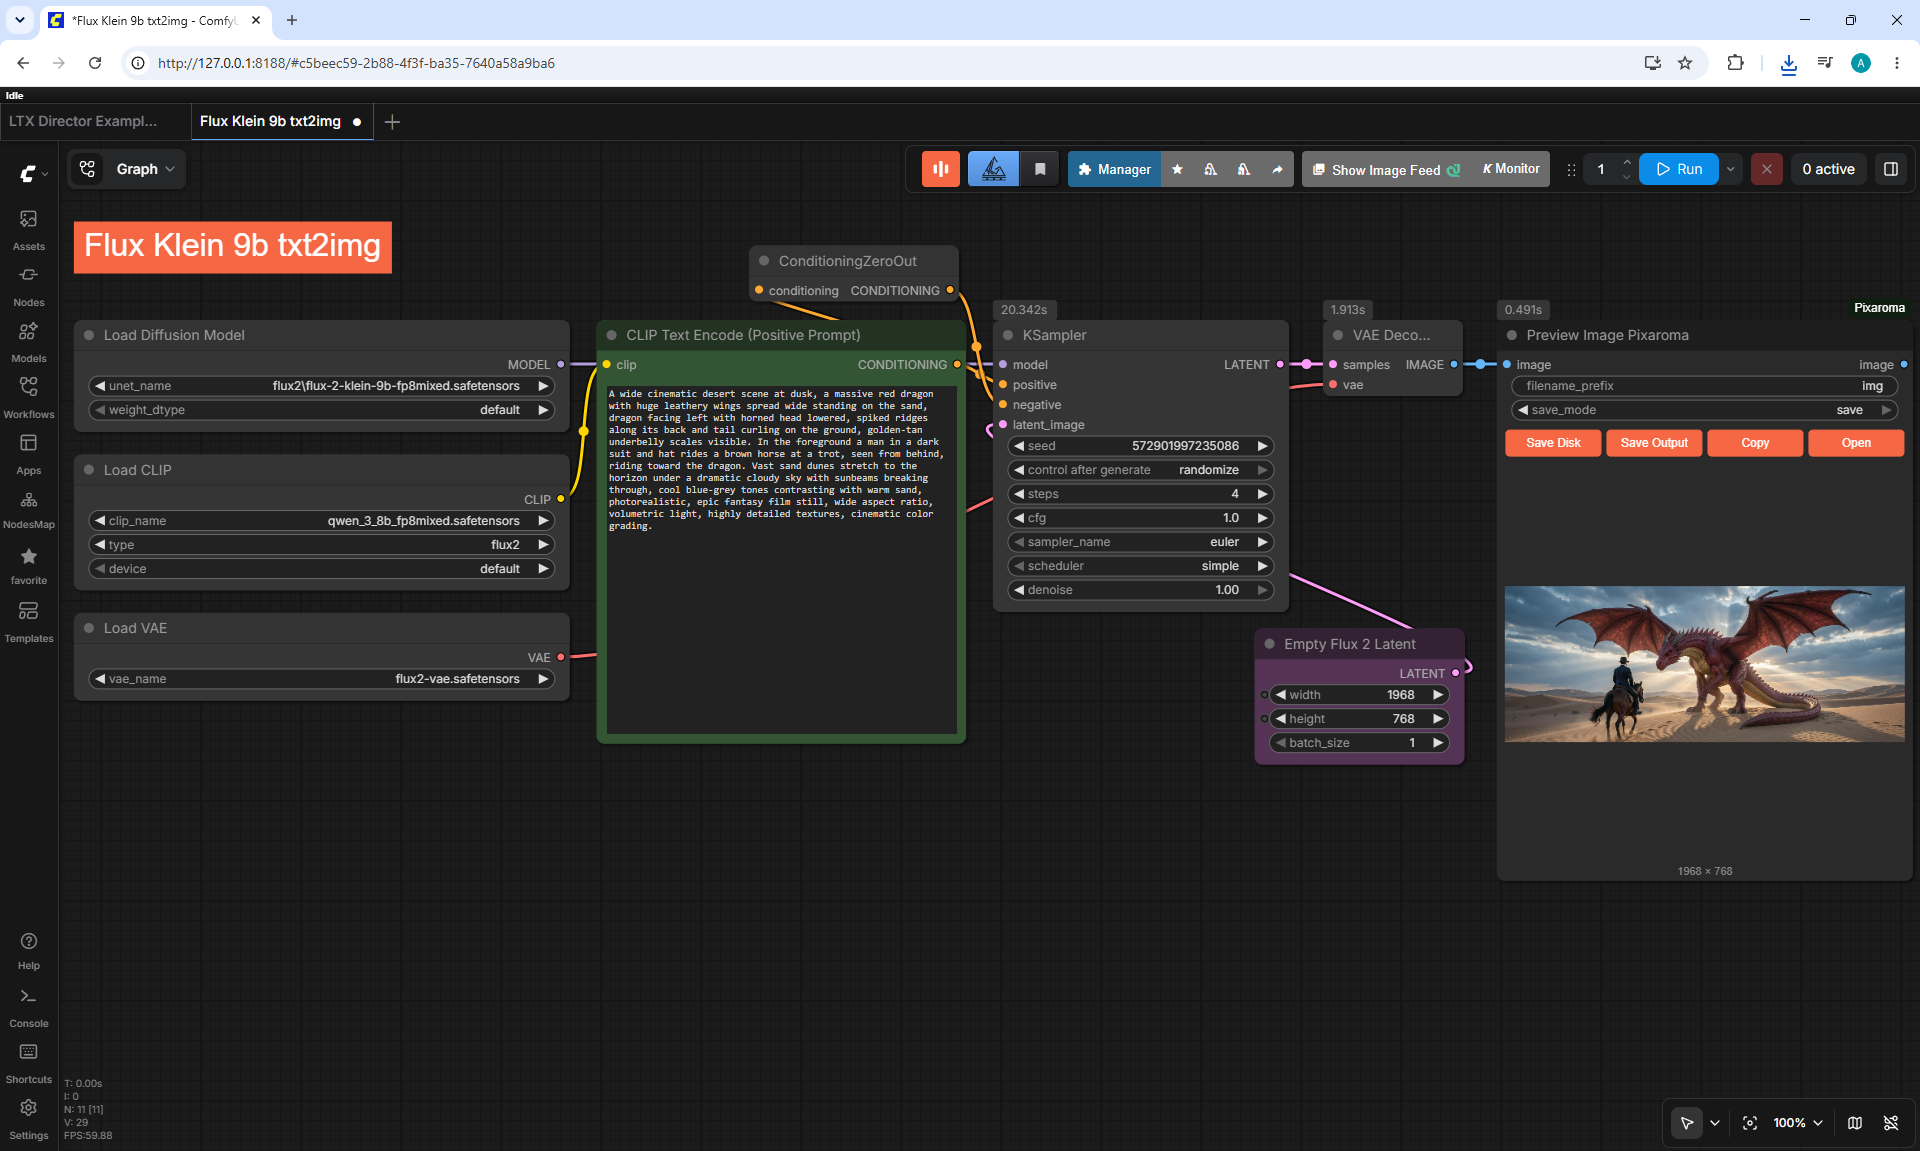The width and height of the screenshot is (1920, 1151).
Task: Collapse the CLIP Text Encode node dot
Action: pyautogui.click(x=612, y=335)
